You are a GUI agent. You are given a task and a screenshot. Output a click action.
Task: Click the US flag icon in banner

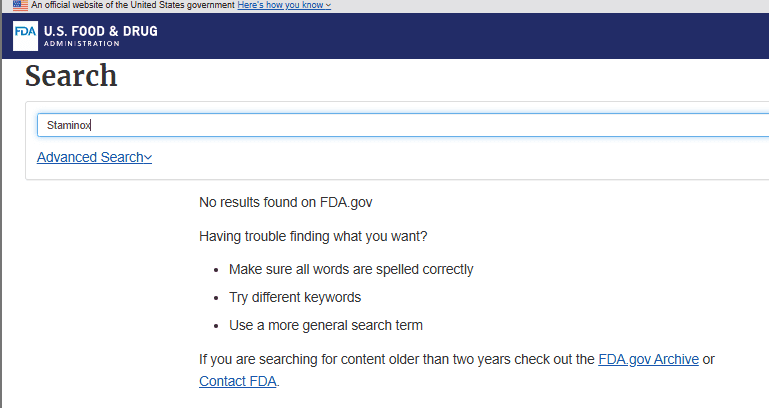pyautogui.click(x=20, y=5)
